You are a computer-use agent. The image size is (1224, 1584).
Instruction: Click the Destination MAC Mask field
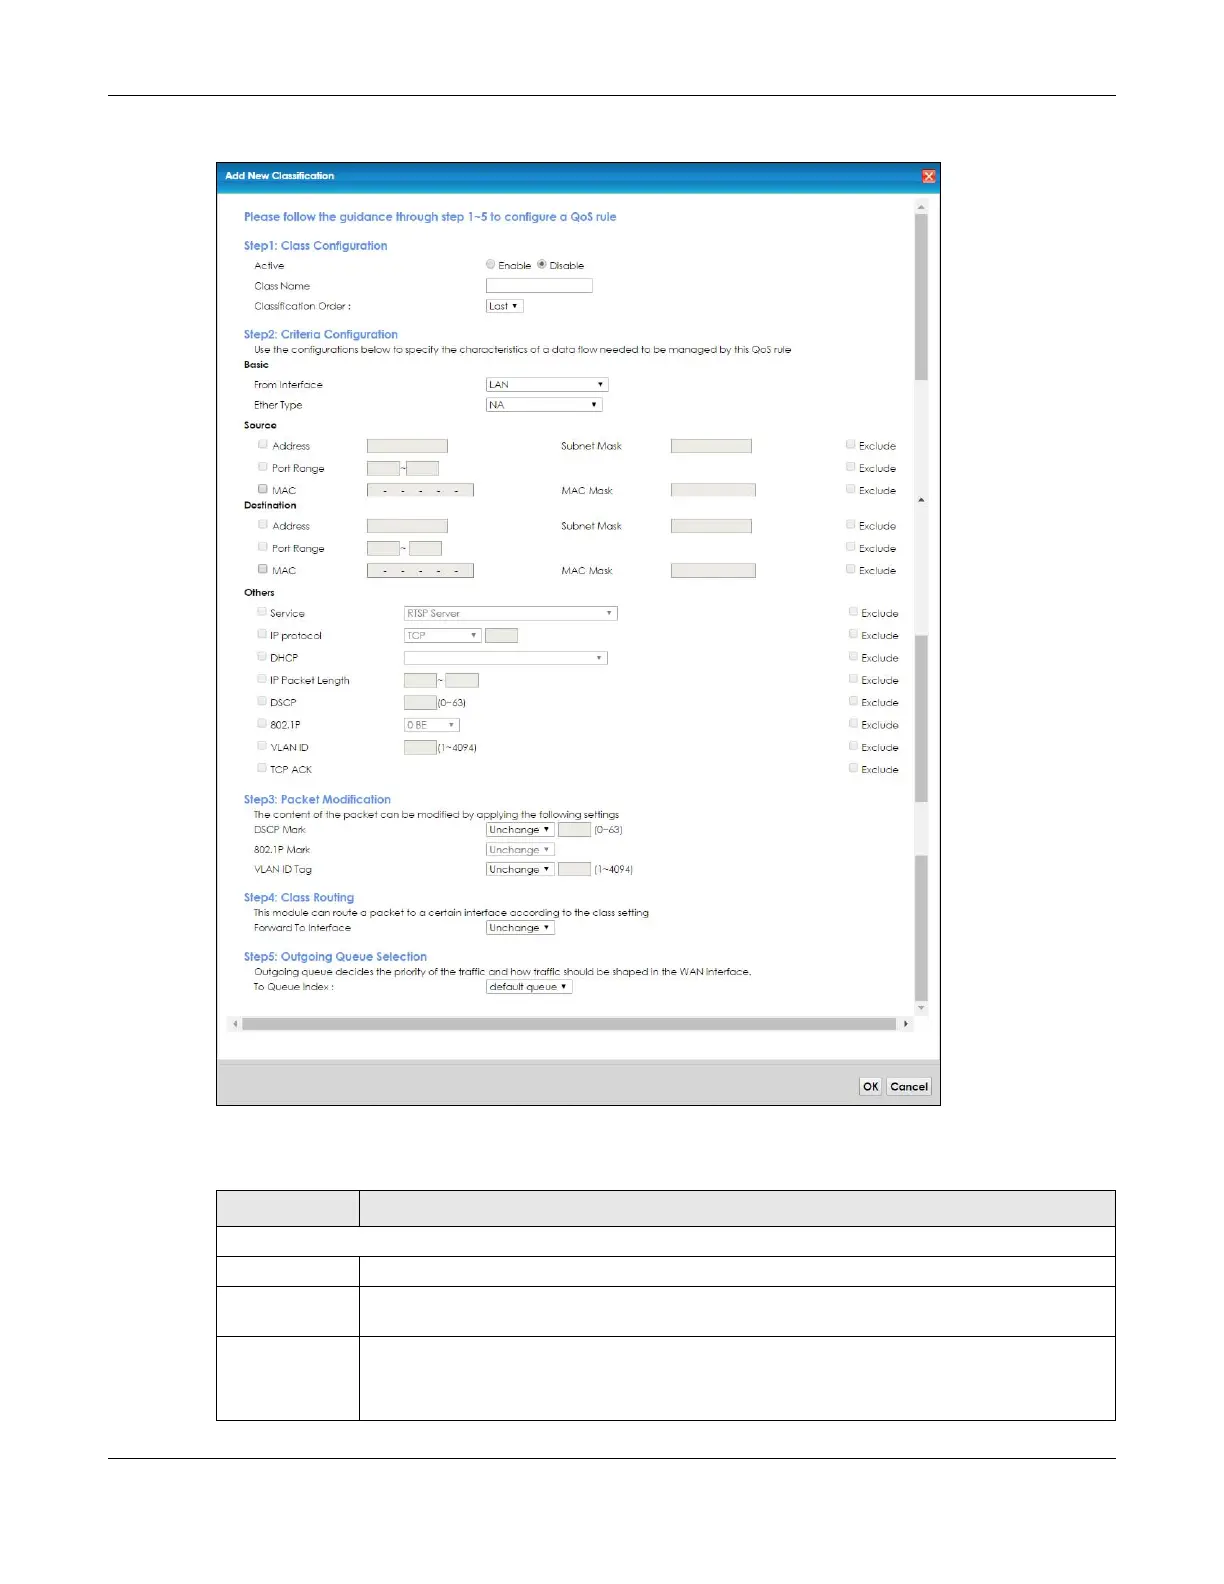713,570
